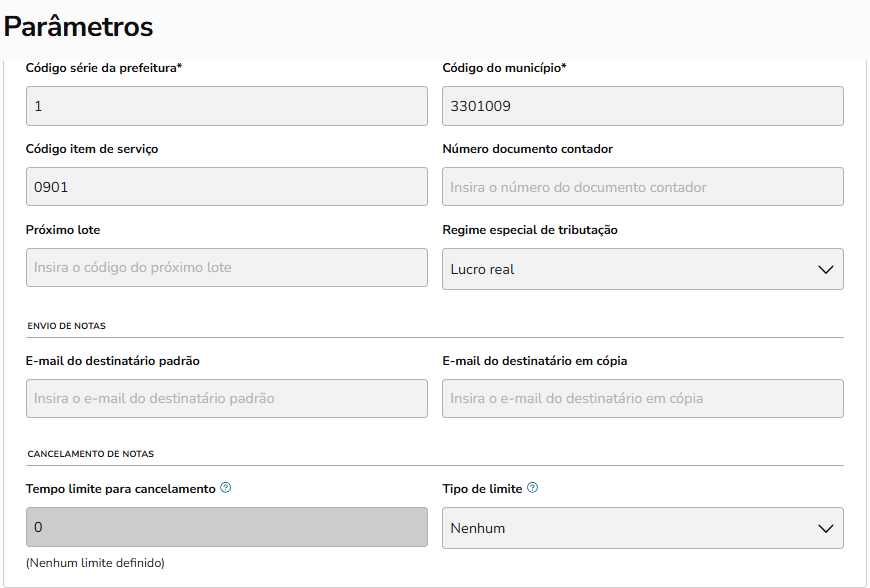Click the Regime especial de tributação label
Viewport: 870px width, 588px height.
click(530, 230)
